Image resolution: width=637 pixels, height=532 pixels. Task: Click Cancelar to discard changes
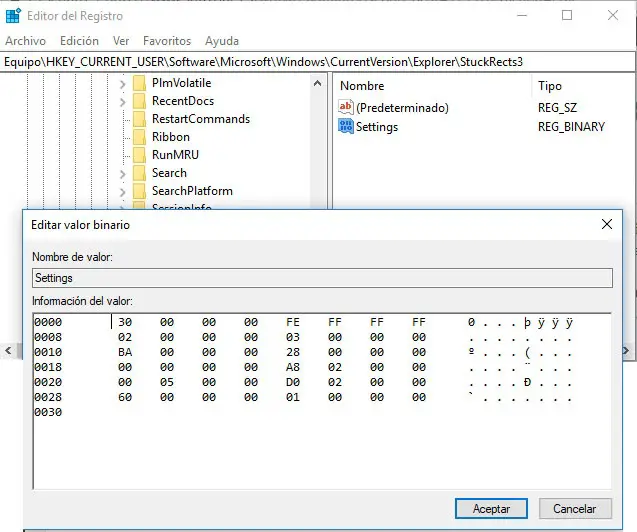(x=574, y=508)
